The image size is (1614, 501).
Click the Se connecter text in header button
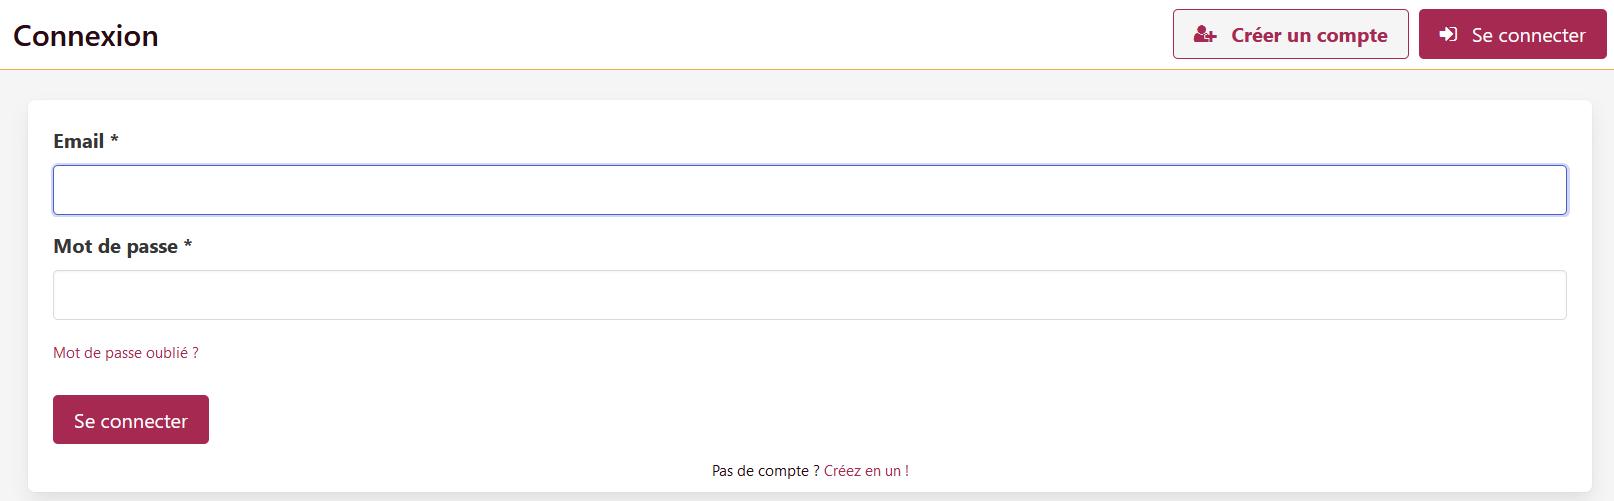pos(1528,35)
